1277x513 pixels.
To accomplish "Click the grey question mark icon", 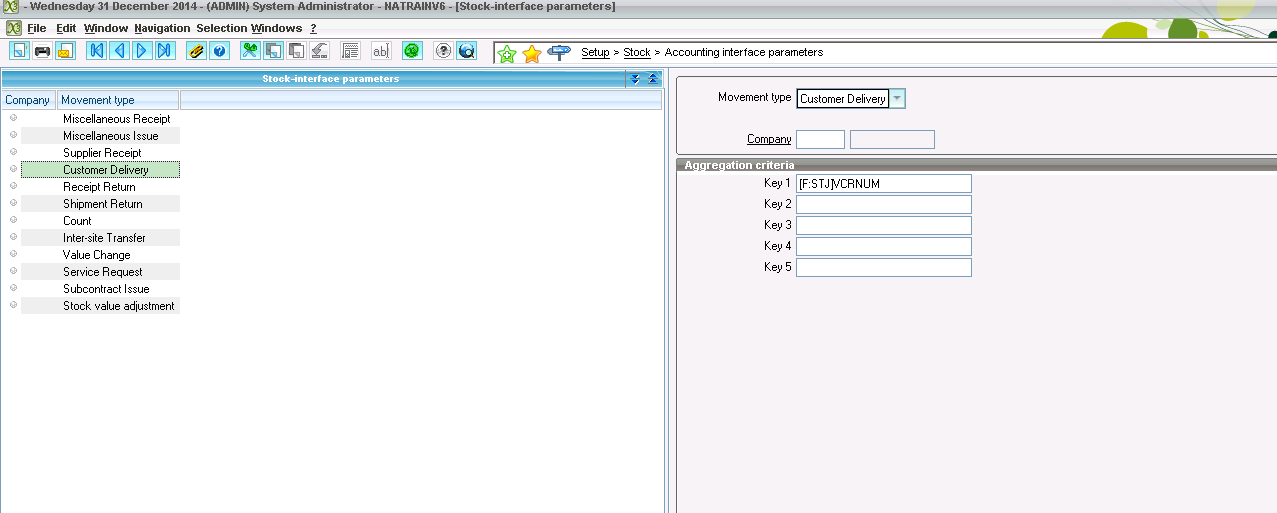I will click(443, 50).
